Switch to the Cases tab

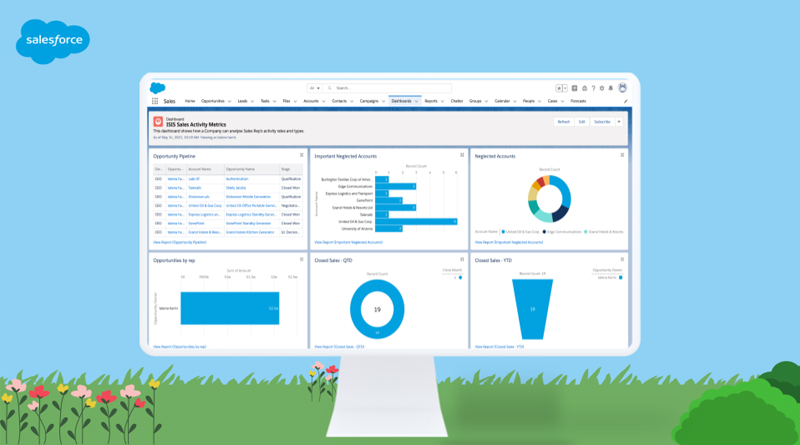(x=553, y=101)
